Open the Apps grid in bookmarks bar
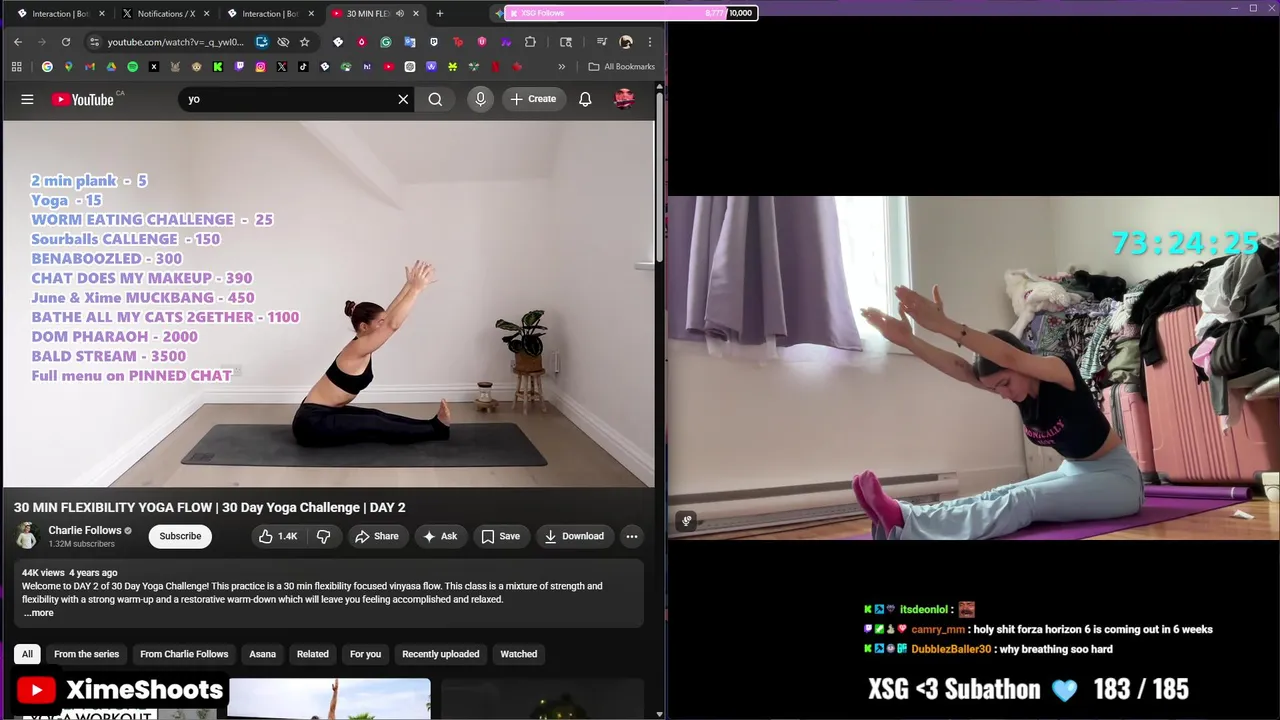 [16, 67]
